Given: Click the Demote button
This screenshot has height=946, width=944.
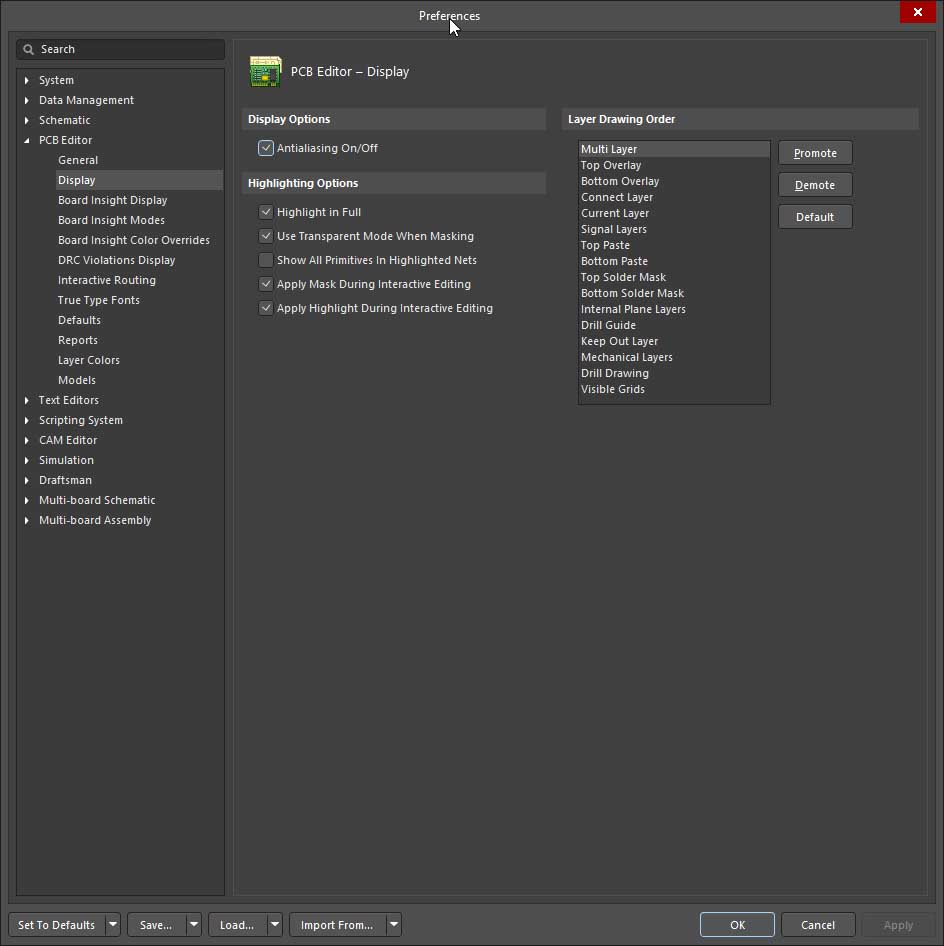Looking at the screenshot, I should (x=815, y=185).
